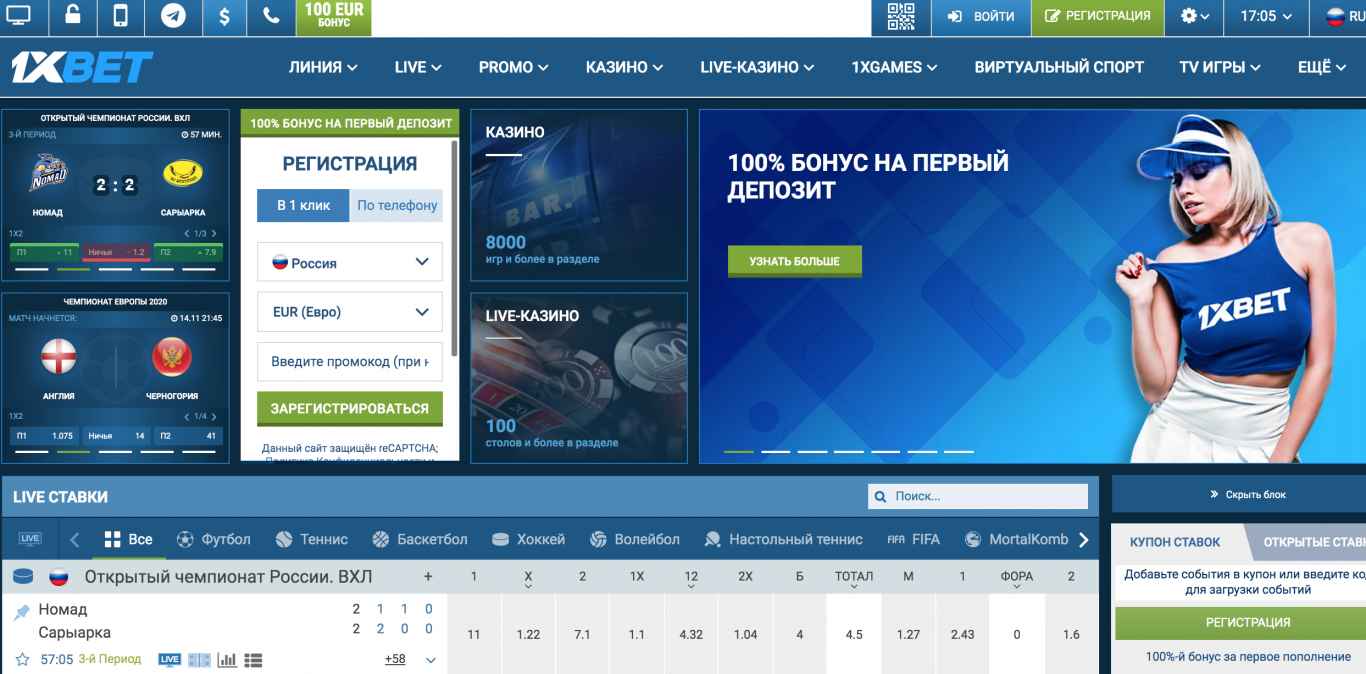Focus the promo code input field
The image size is (1366, 674).
click(350, 361)
